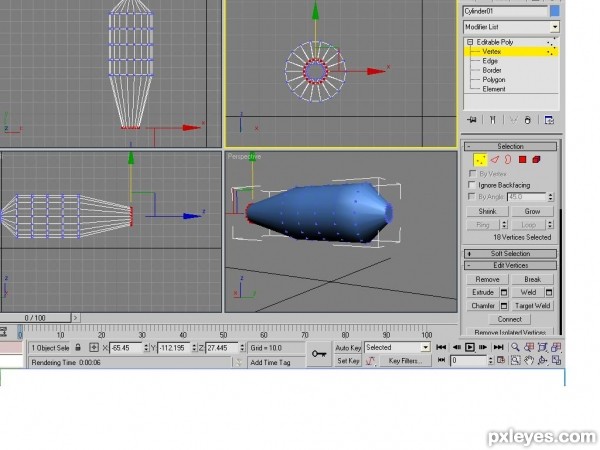Click the Pin Stack icon
This screenshot has width=600, height=450.
pyautogui.click(x=472, y=120)
